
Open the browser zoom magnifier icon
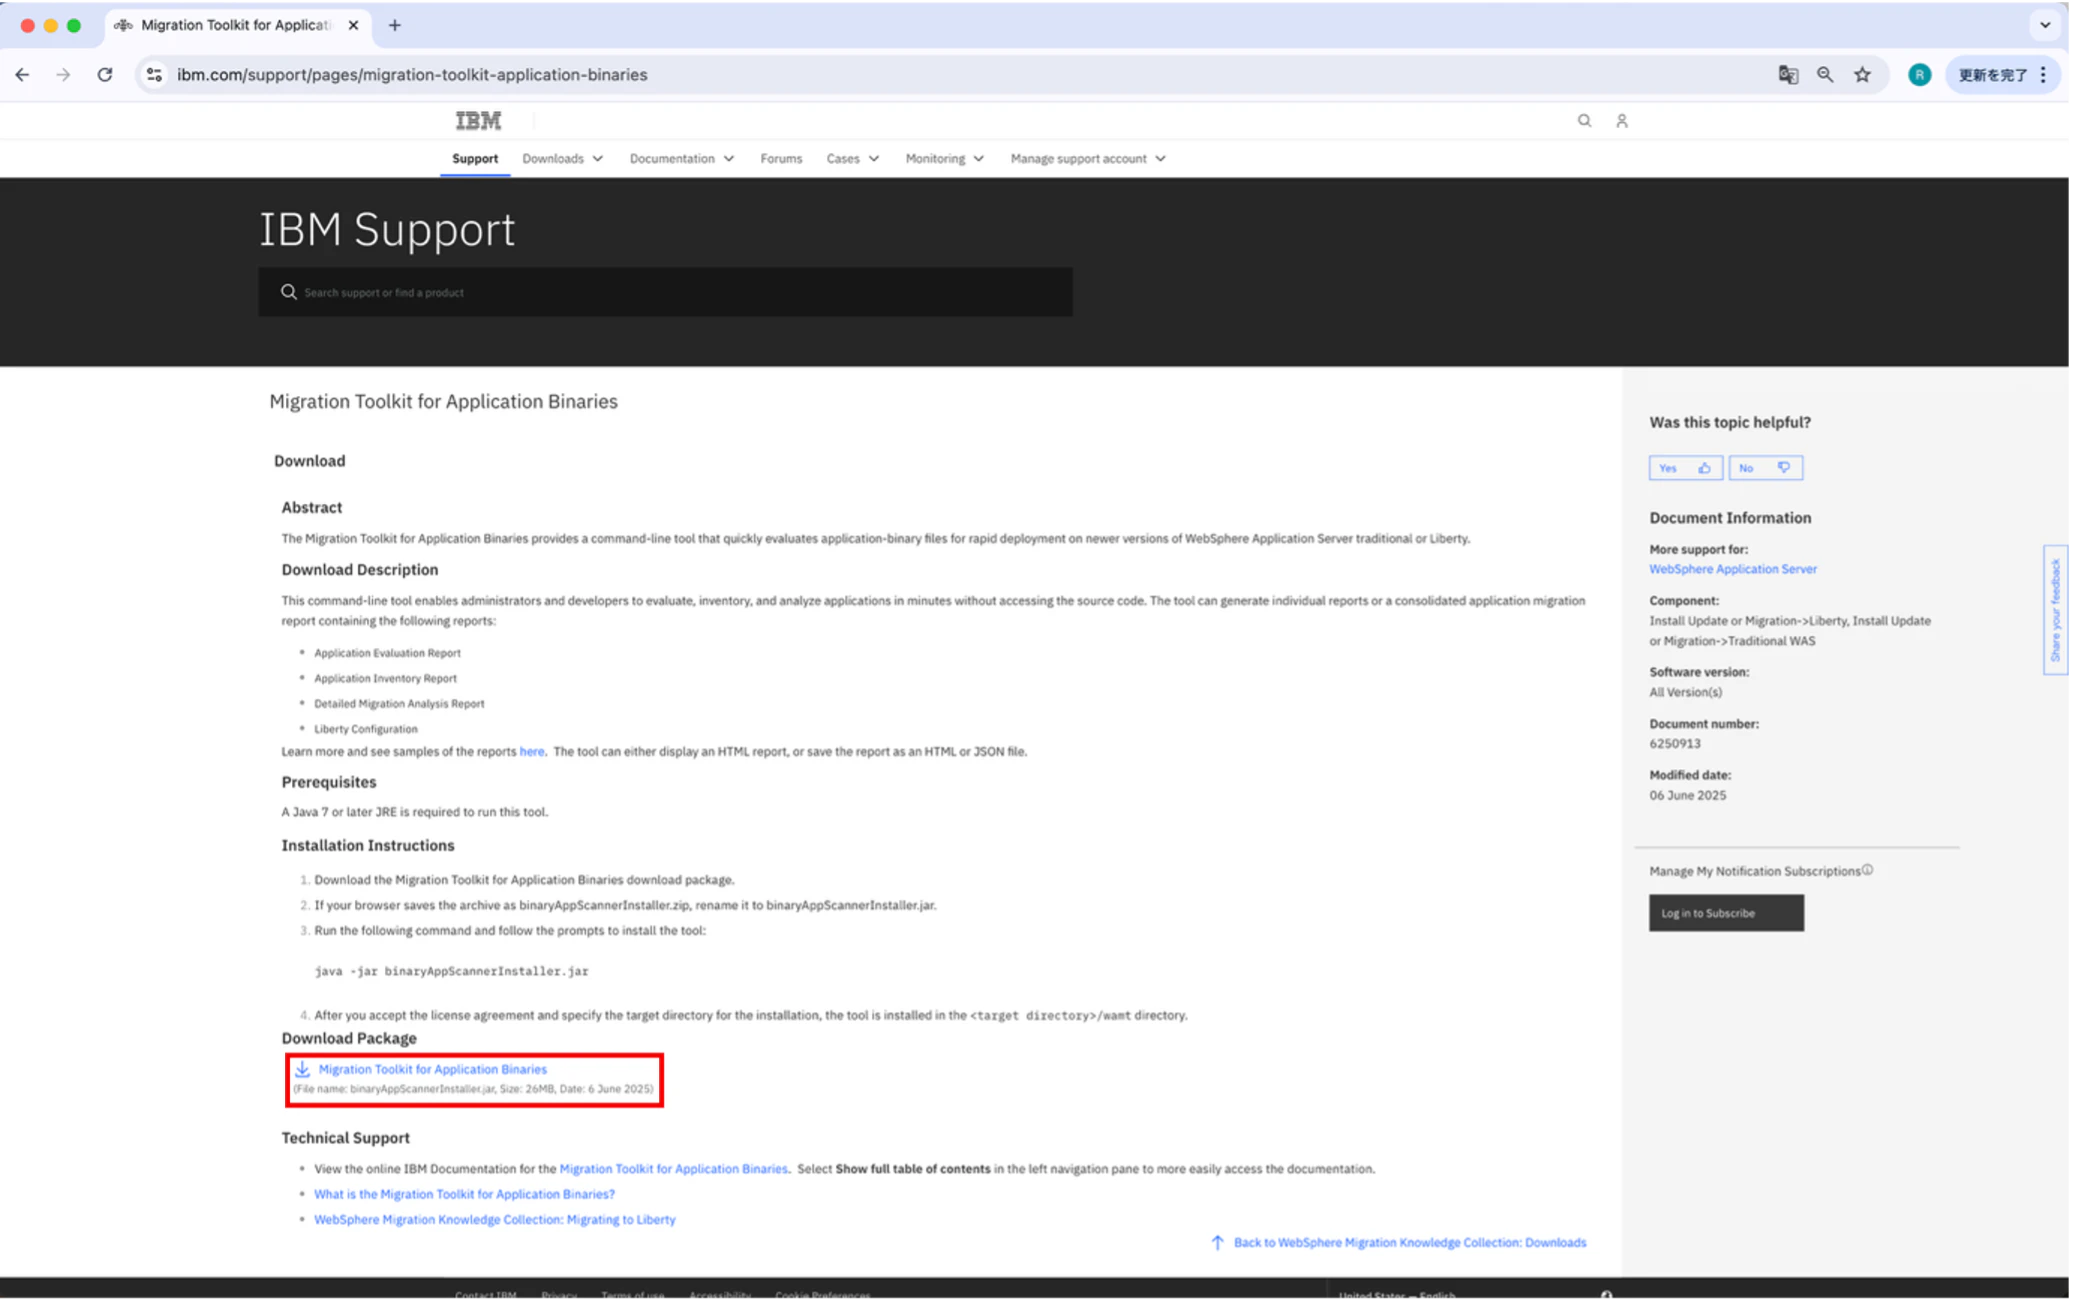pos(1825,75)
